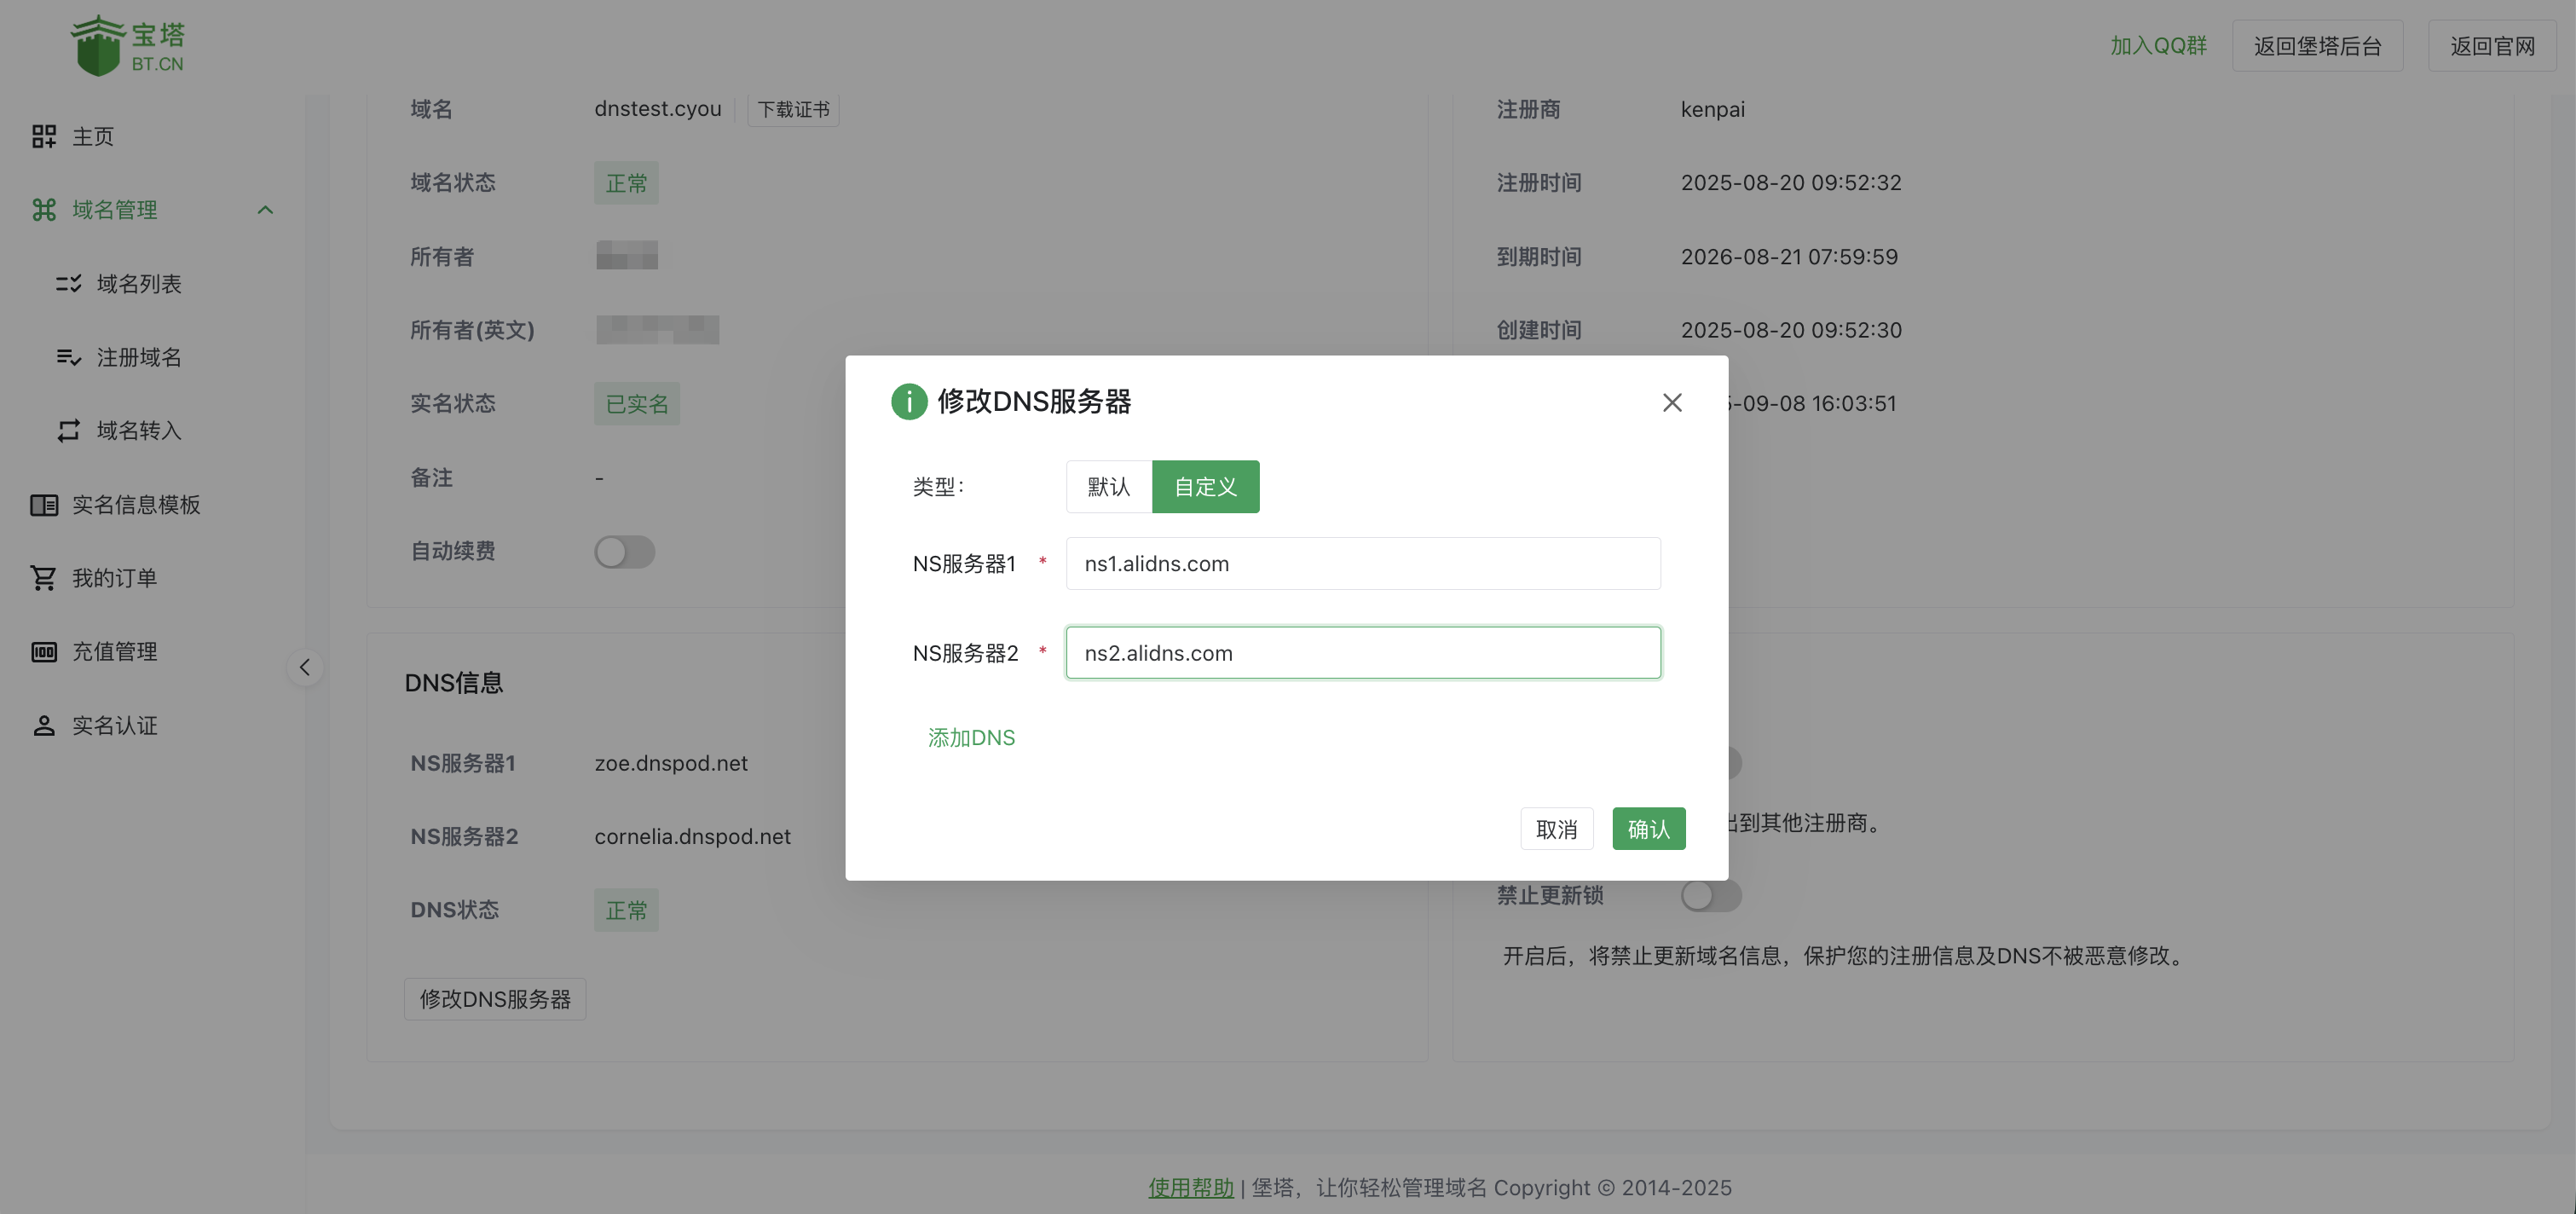Image resolution: width=2576 pixels, height=1214 pixels.
Task: Click the real-name verification person icon
Action: point(43,726)
